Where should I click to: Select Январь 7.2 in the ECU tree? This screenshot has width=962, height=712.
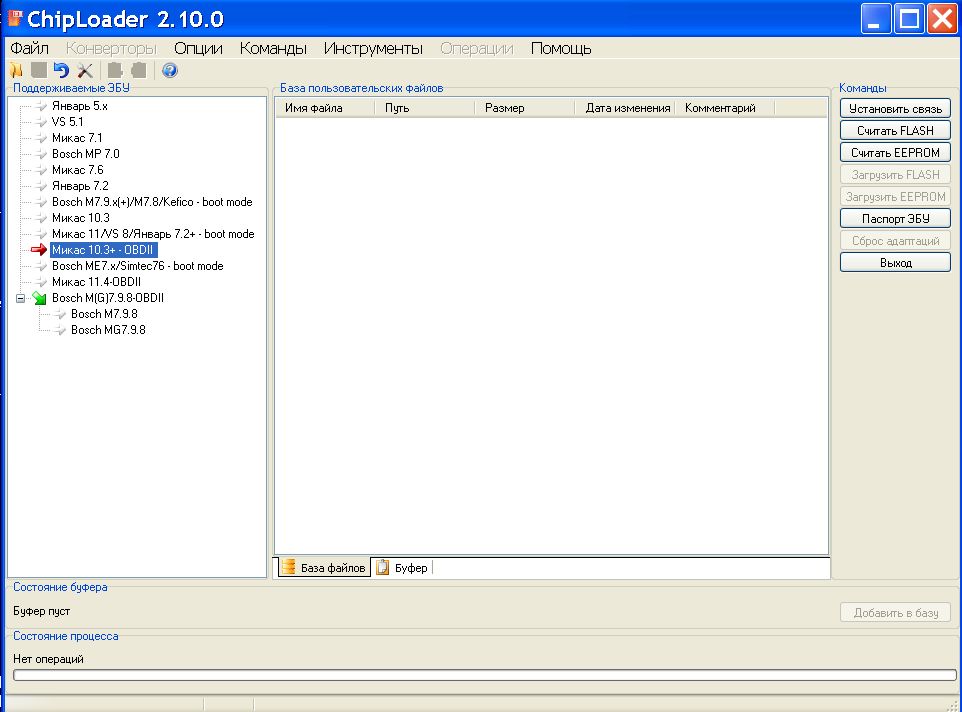[x=80, y=186]
